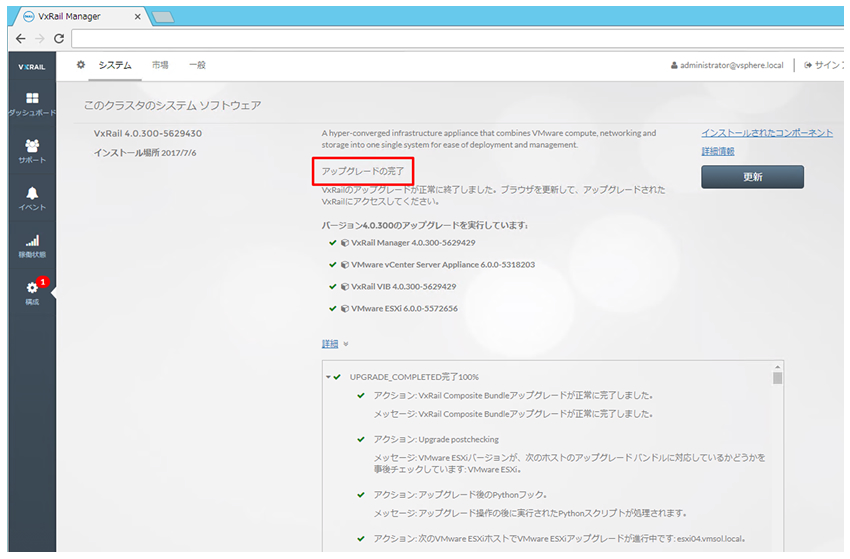Open the 詳細情報 link

(718, 151)
